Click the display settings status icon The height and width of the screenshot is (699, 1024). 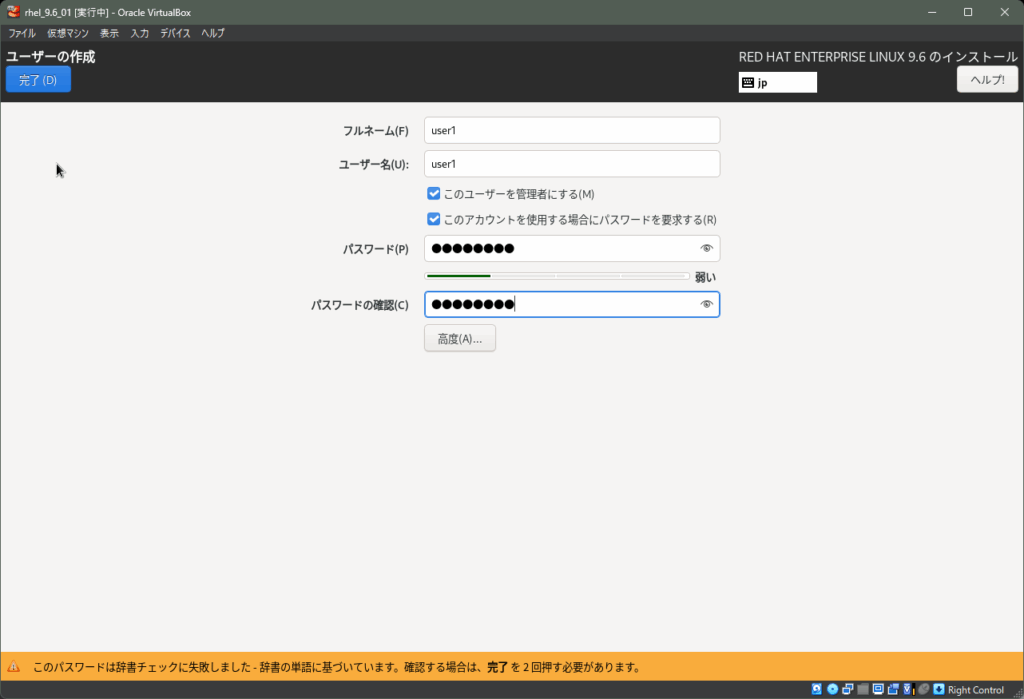click(x=878, y=689)
